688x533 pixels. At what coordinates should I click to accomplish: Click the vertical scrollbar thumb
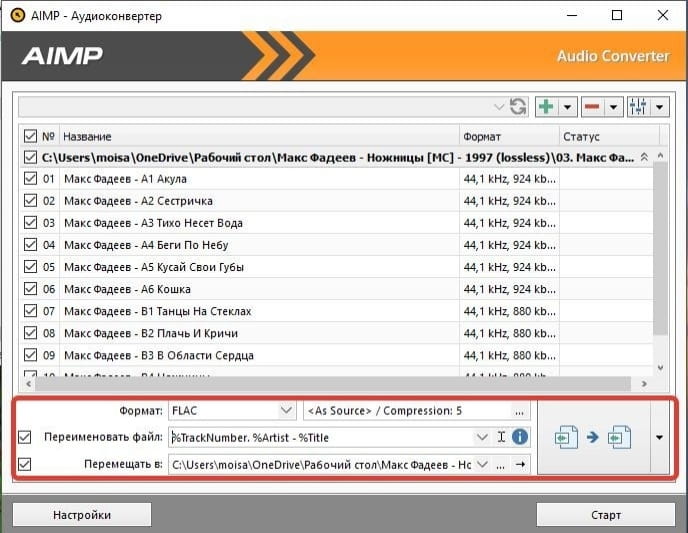pos(660,248)
